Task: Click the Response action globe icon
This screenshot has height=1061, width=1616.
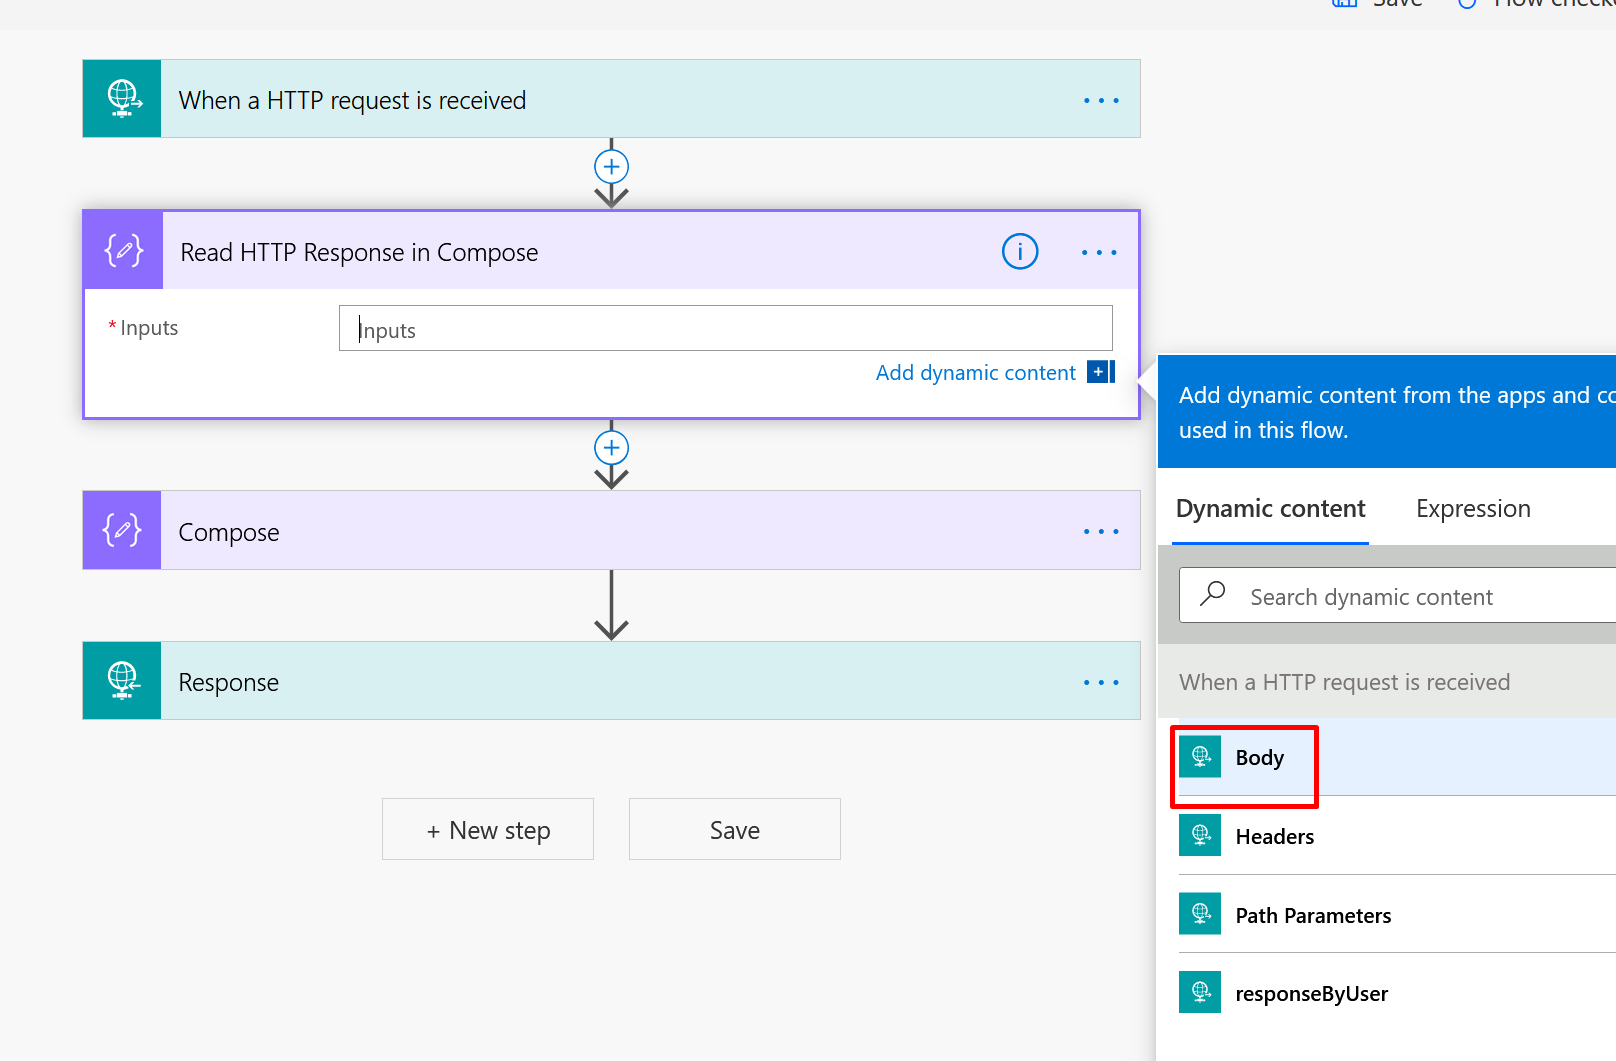Action: [122, 680]
